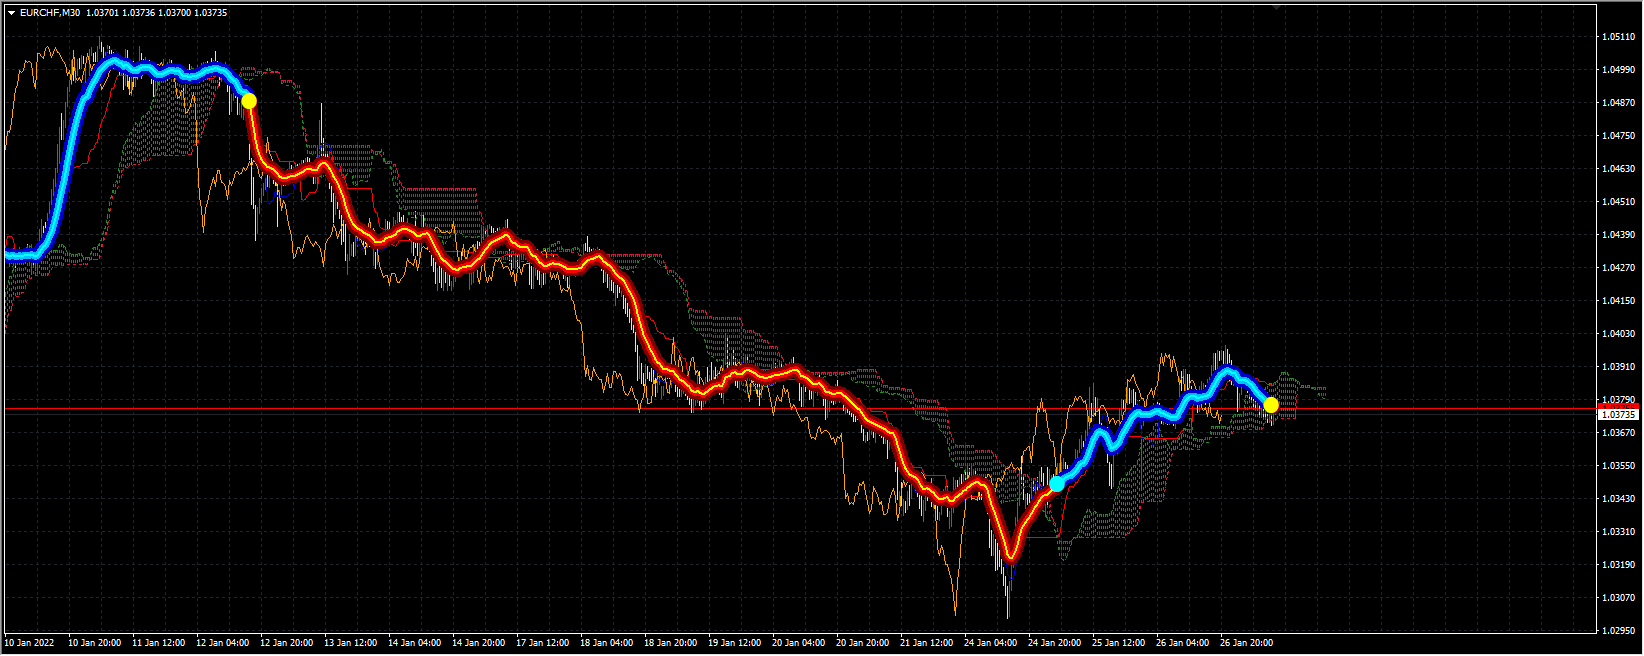Select the yellow signal dot at the chart's right end
Screen dimensions: 1644x656
(1270, 405)
